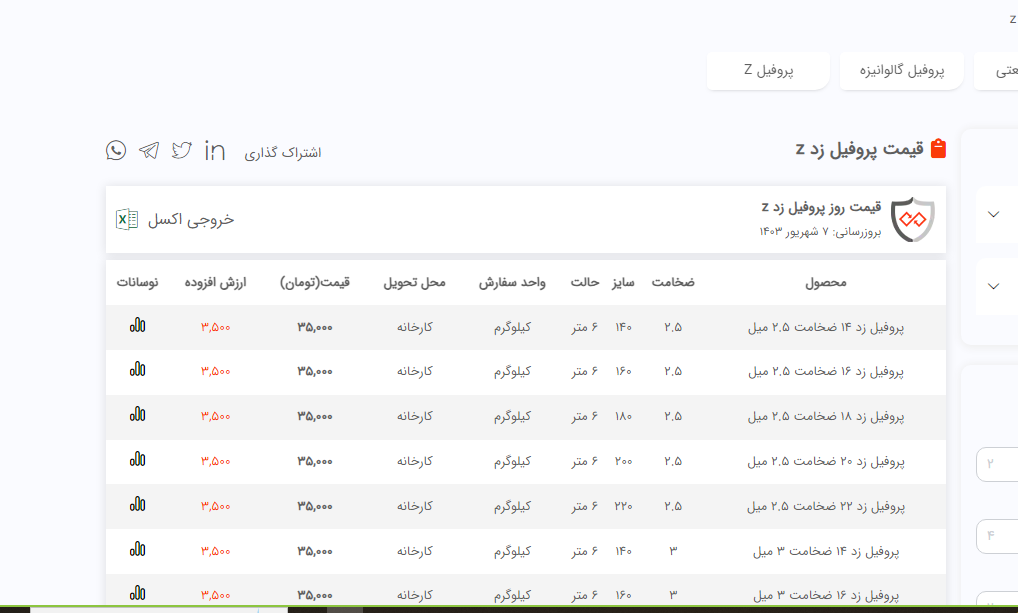Open product پروفیل زد ۲۰ ضخامت ۲.۵ میل
The width and height of the screenshot is (1018, 613).
(825, 461)
